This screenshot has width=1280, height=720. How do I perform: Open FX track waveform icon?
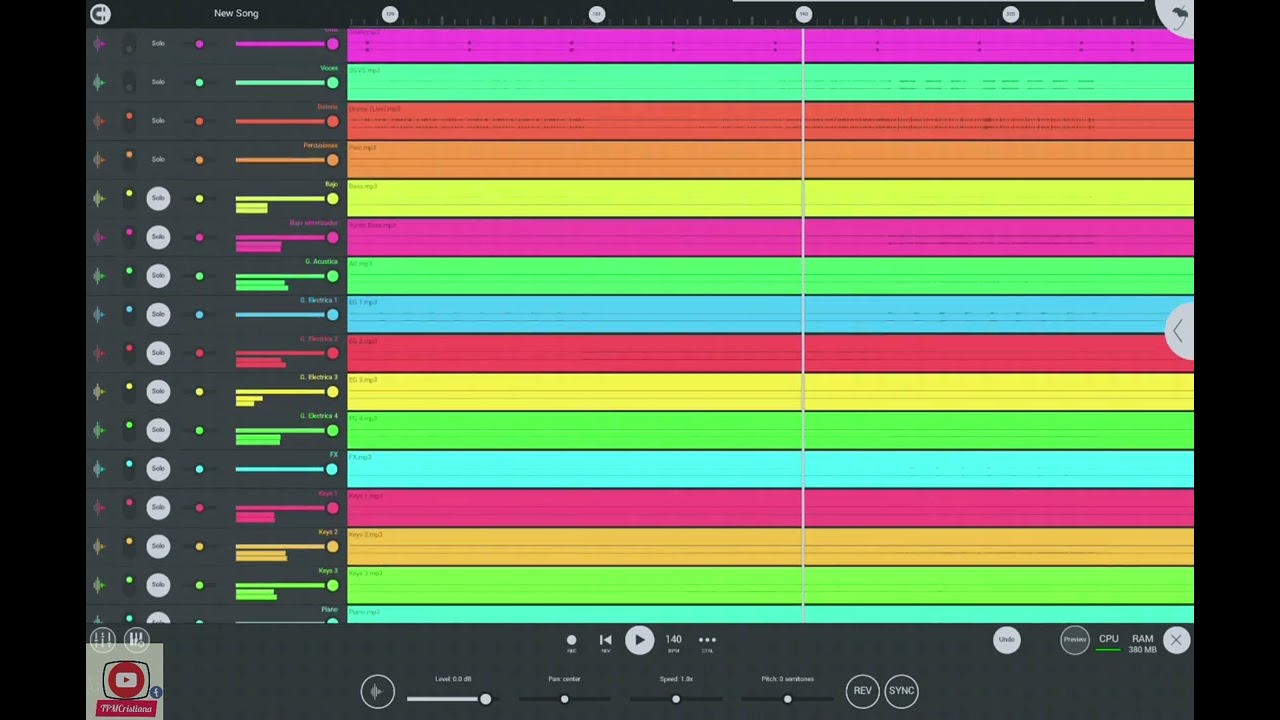(x=98, y=468)
